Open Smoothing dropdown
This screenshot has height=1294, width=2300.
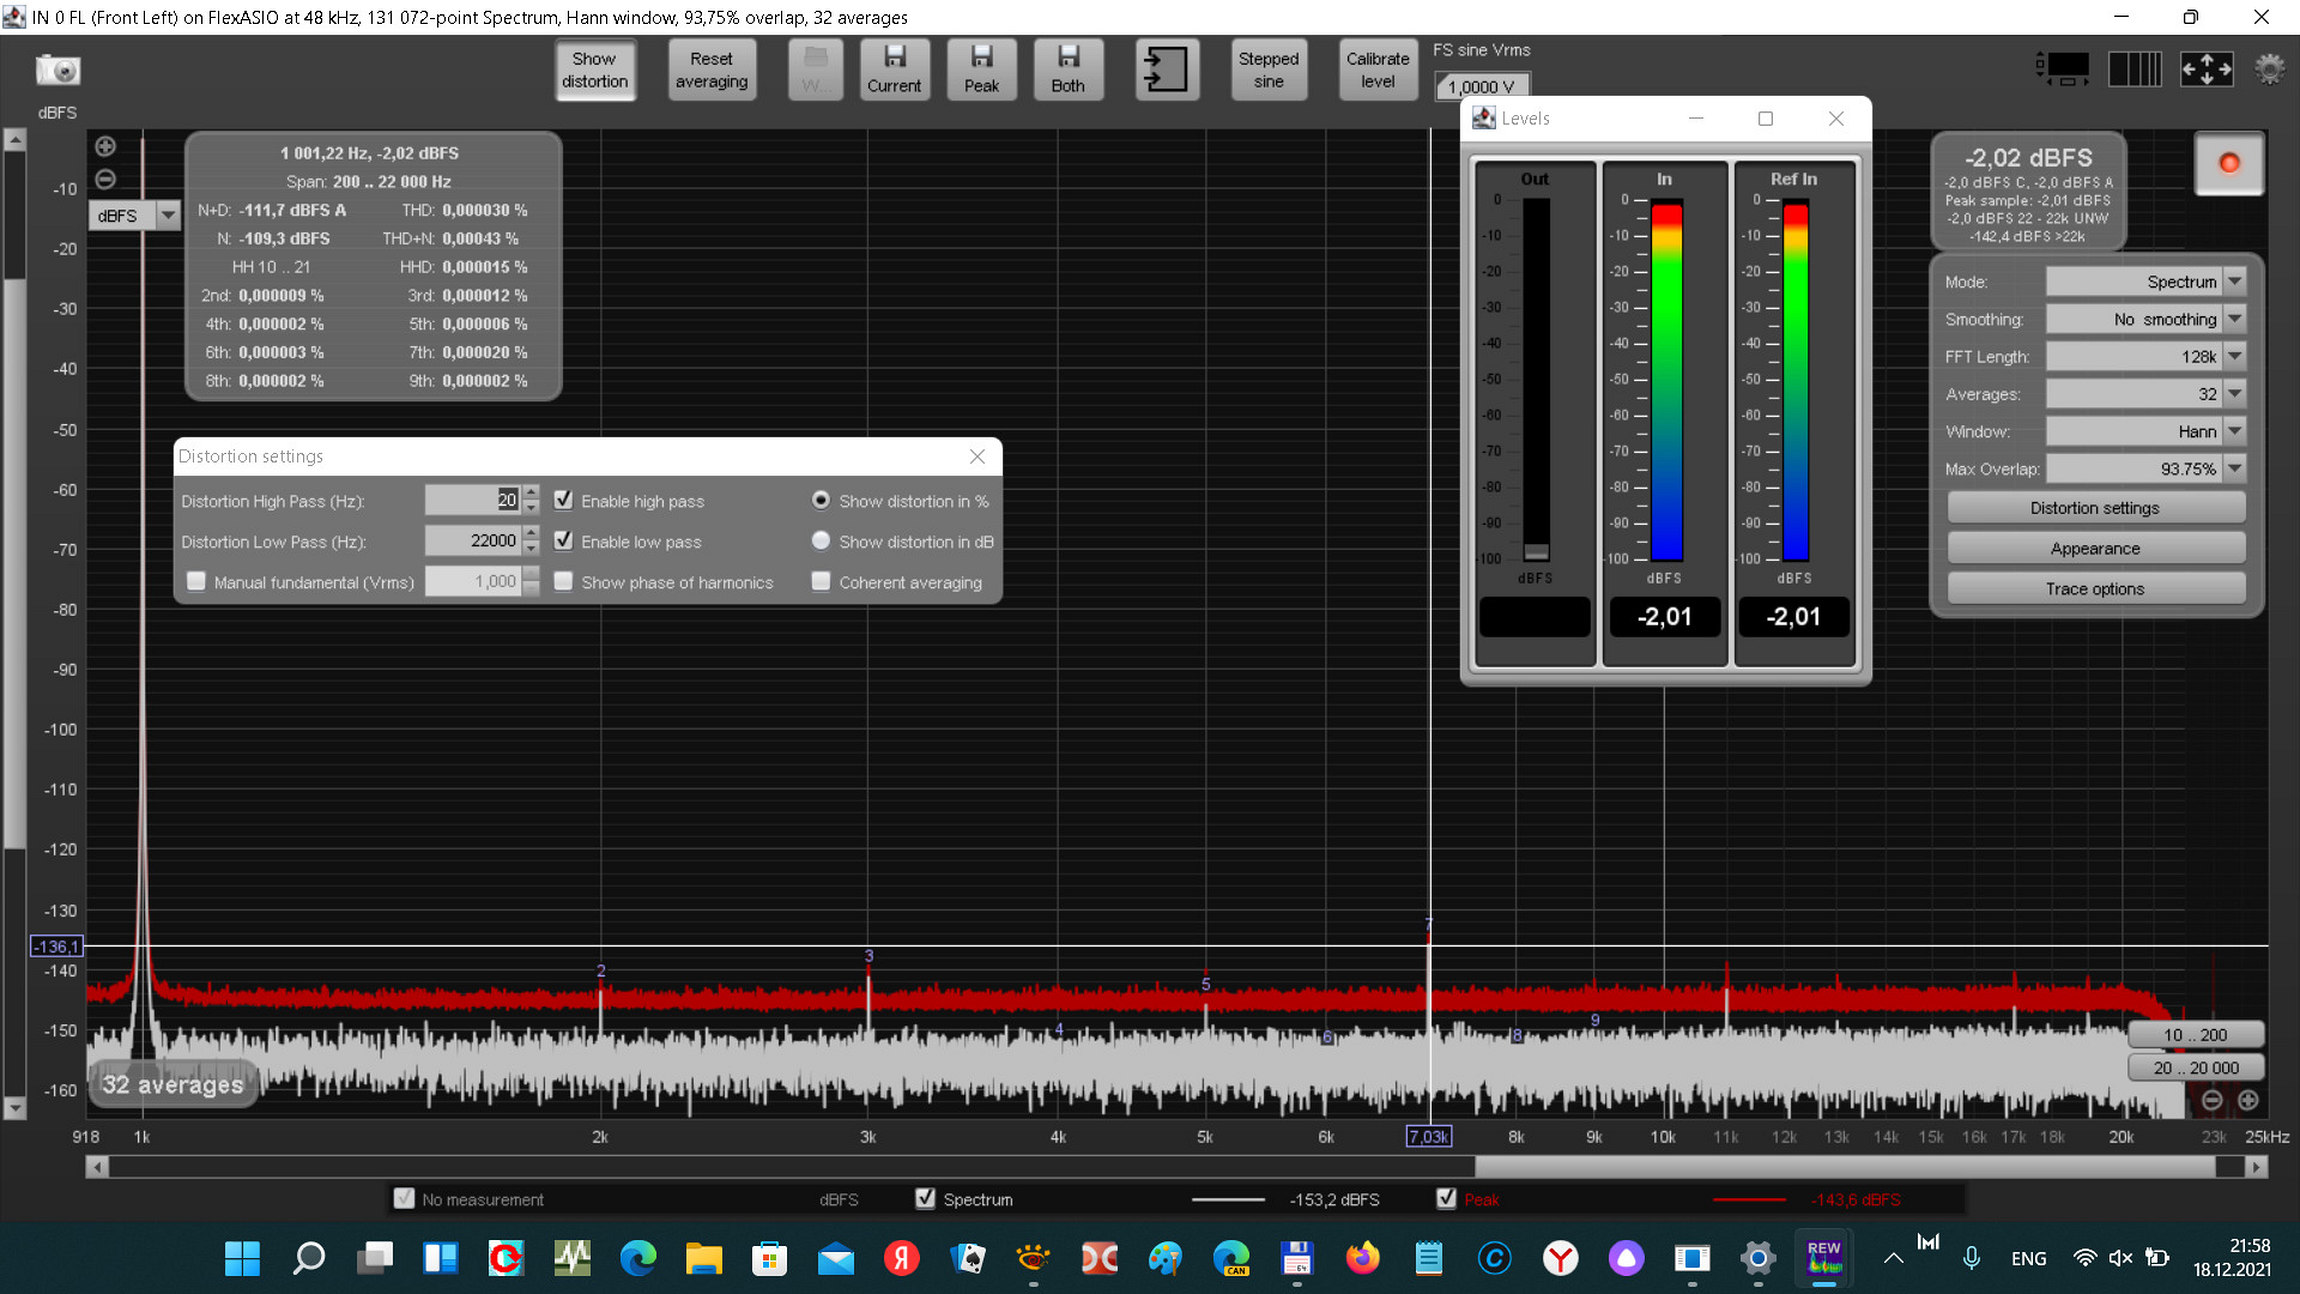(2145, 319)
